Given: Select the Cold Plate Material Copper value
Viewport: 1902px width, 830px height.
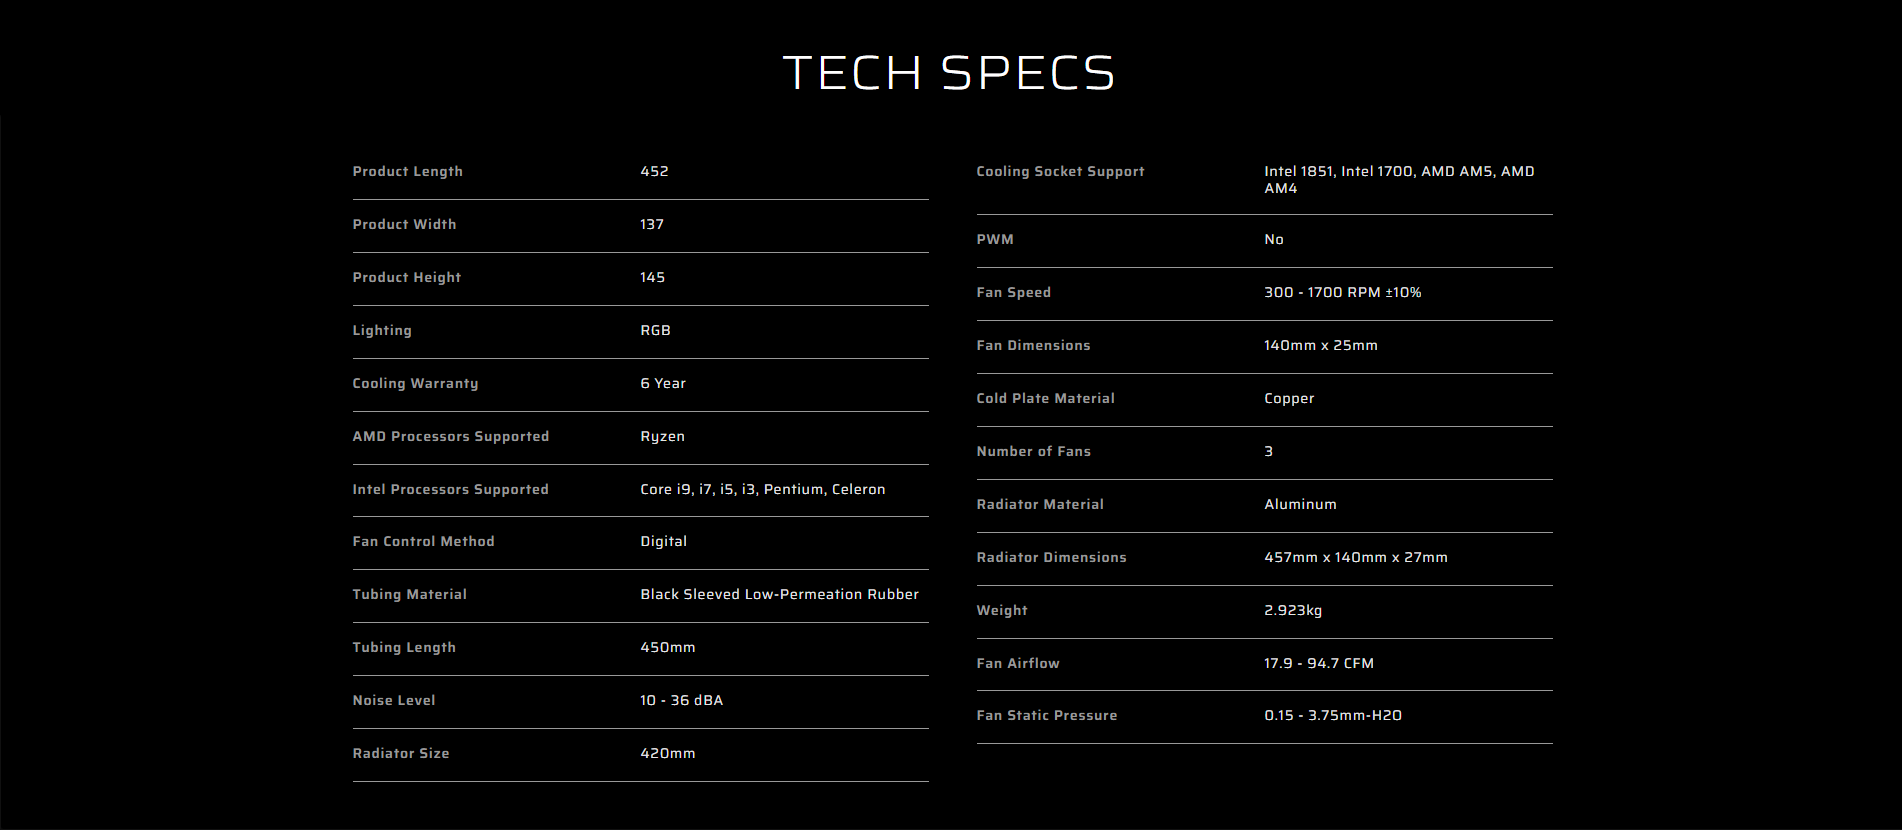Looking at the screenshot, I should 1288,399.
